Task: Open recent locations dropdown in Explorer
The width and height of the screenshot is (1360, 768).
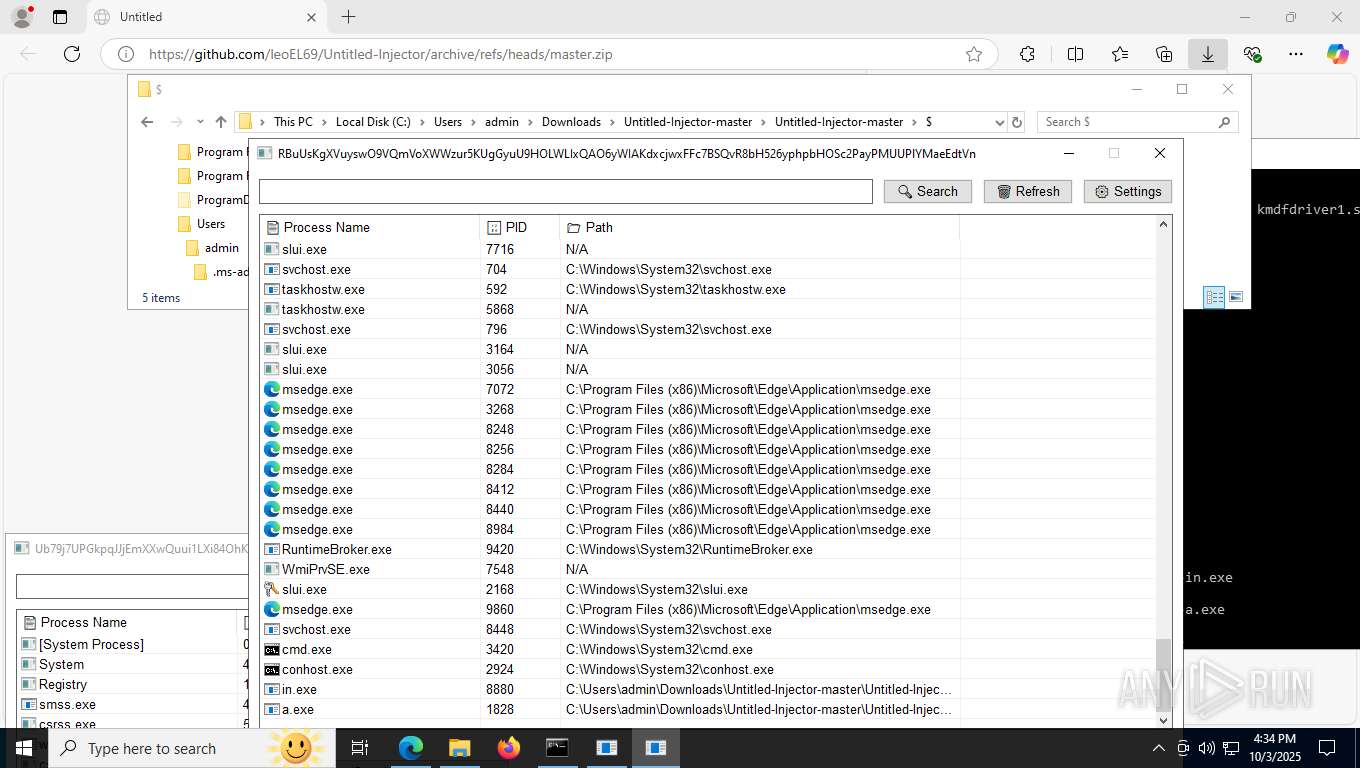Action: [200, 122]
